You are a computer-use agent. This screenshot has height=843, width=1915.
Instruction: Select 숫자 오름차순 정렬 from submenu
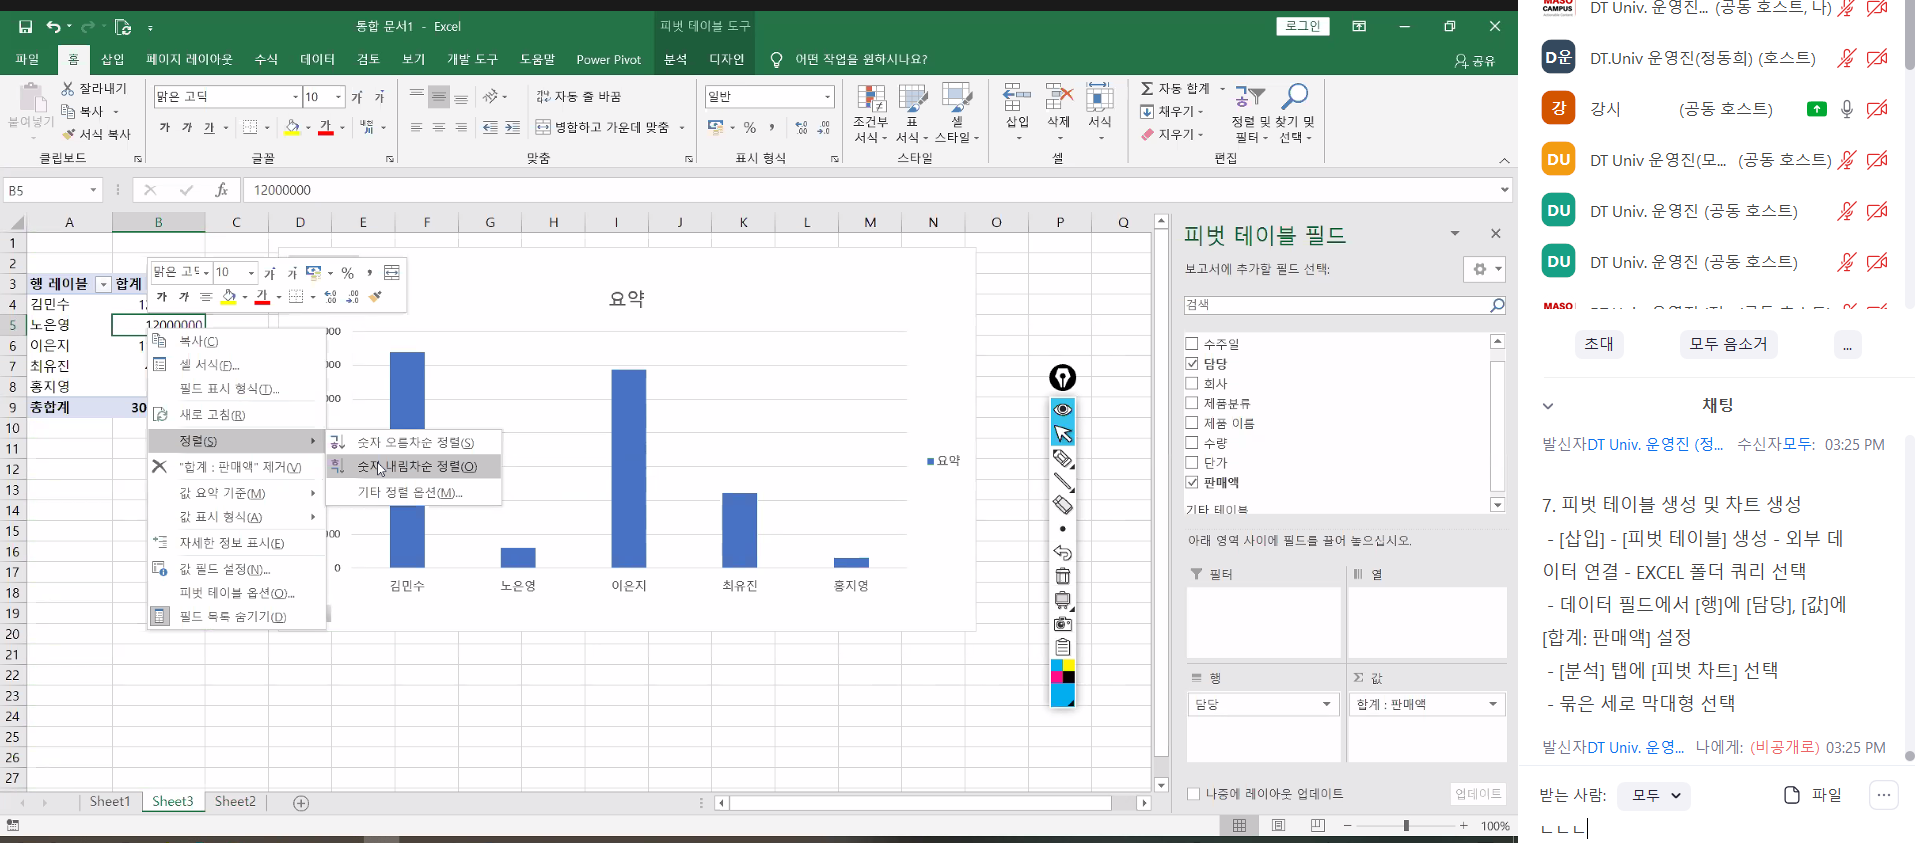coord(415,442)
